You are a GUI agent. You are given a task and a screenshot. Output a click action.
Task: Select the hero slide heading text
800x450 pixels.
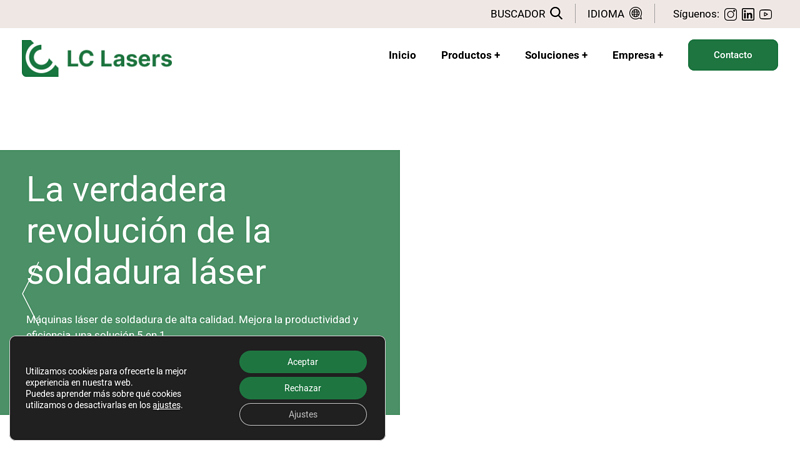(148, 231)
